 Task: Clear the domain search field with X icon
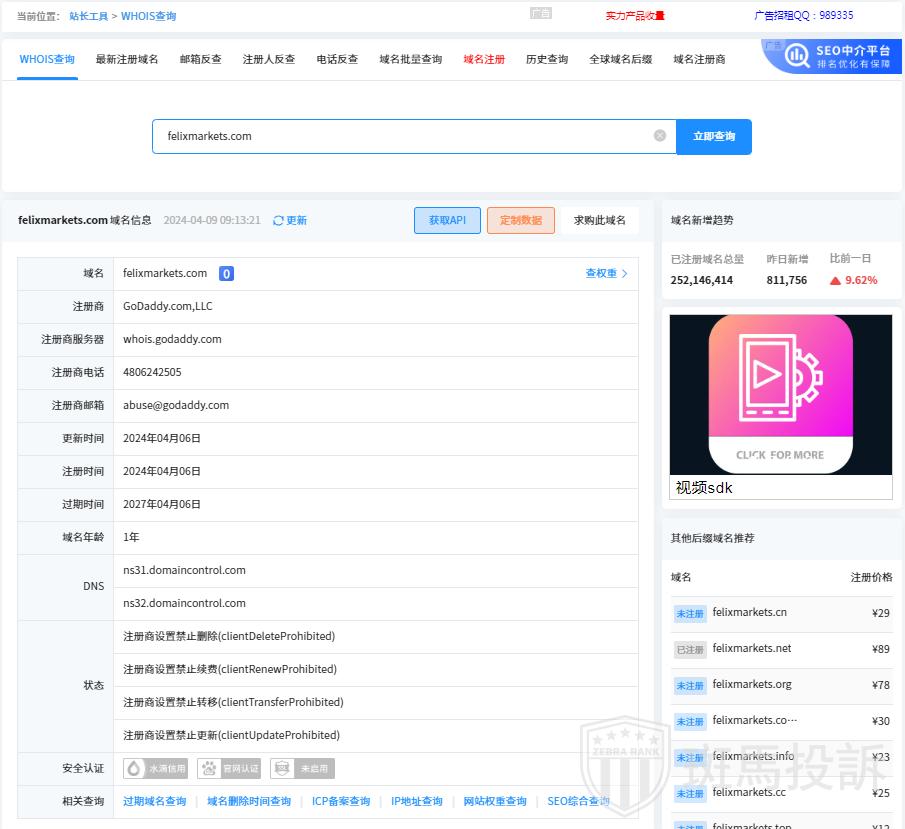click(x=660, y=136)
